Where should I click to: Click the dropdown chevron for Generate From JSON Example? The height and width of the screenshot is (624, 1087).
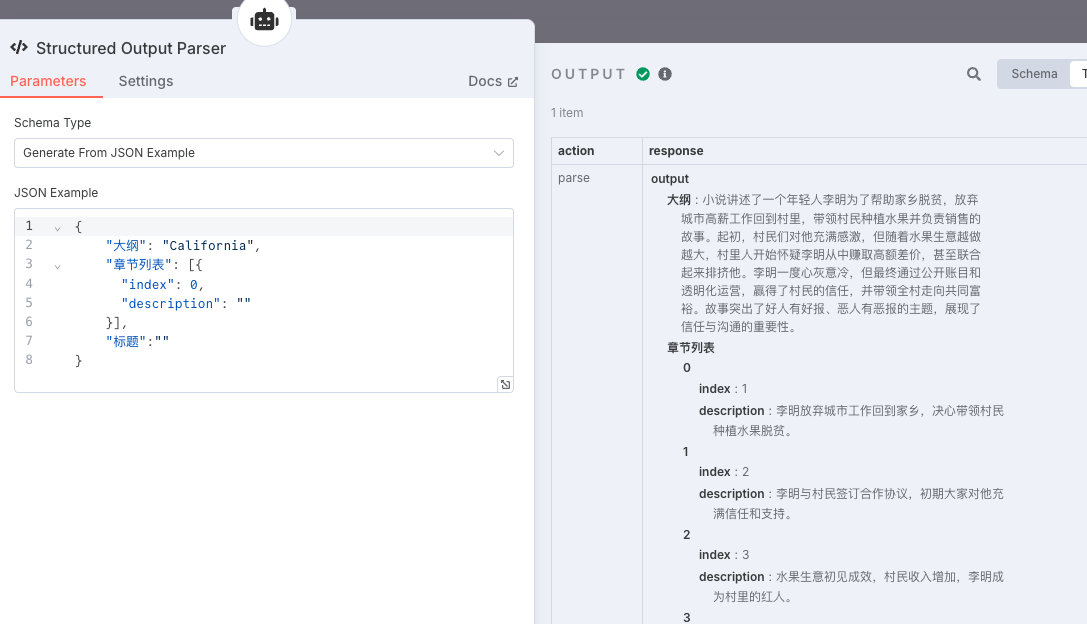tap(498, 153)
